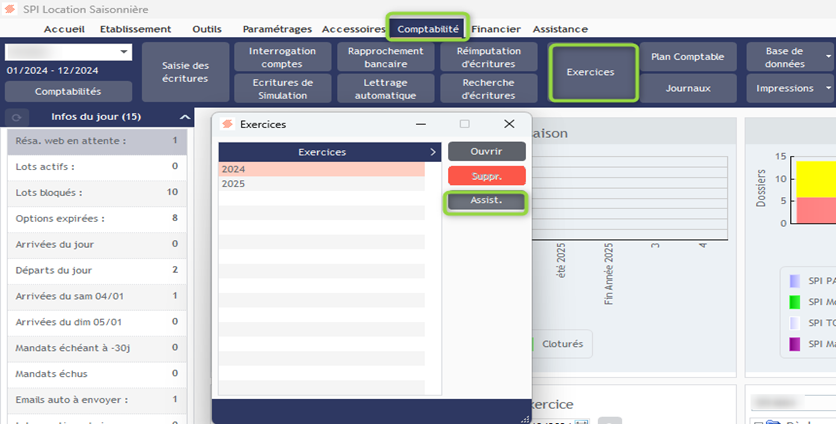This screenshot has height=424, width=836.
Task: Click the Assist. button
Action: point(486,201)
